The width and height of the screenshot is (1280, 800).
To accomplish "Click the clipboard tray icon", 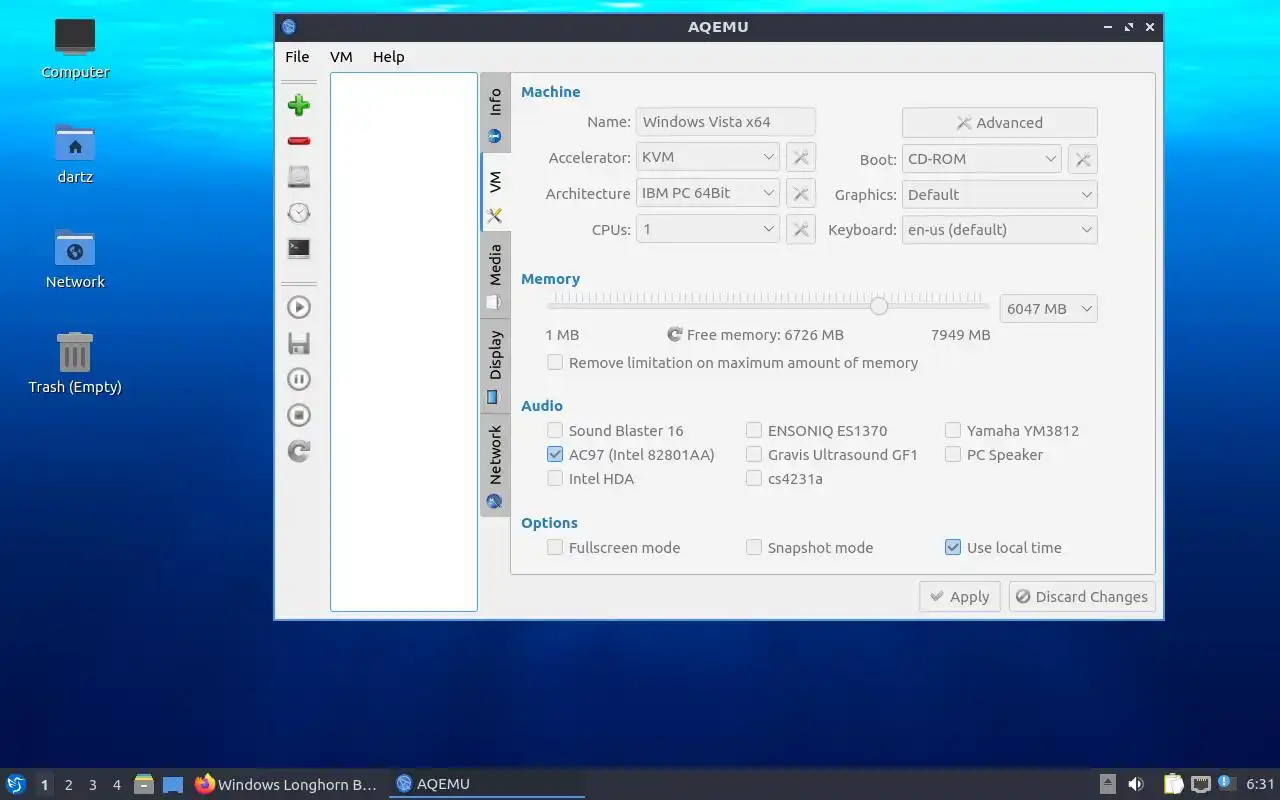I will pos(1172,784).
